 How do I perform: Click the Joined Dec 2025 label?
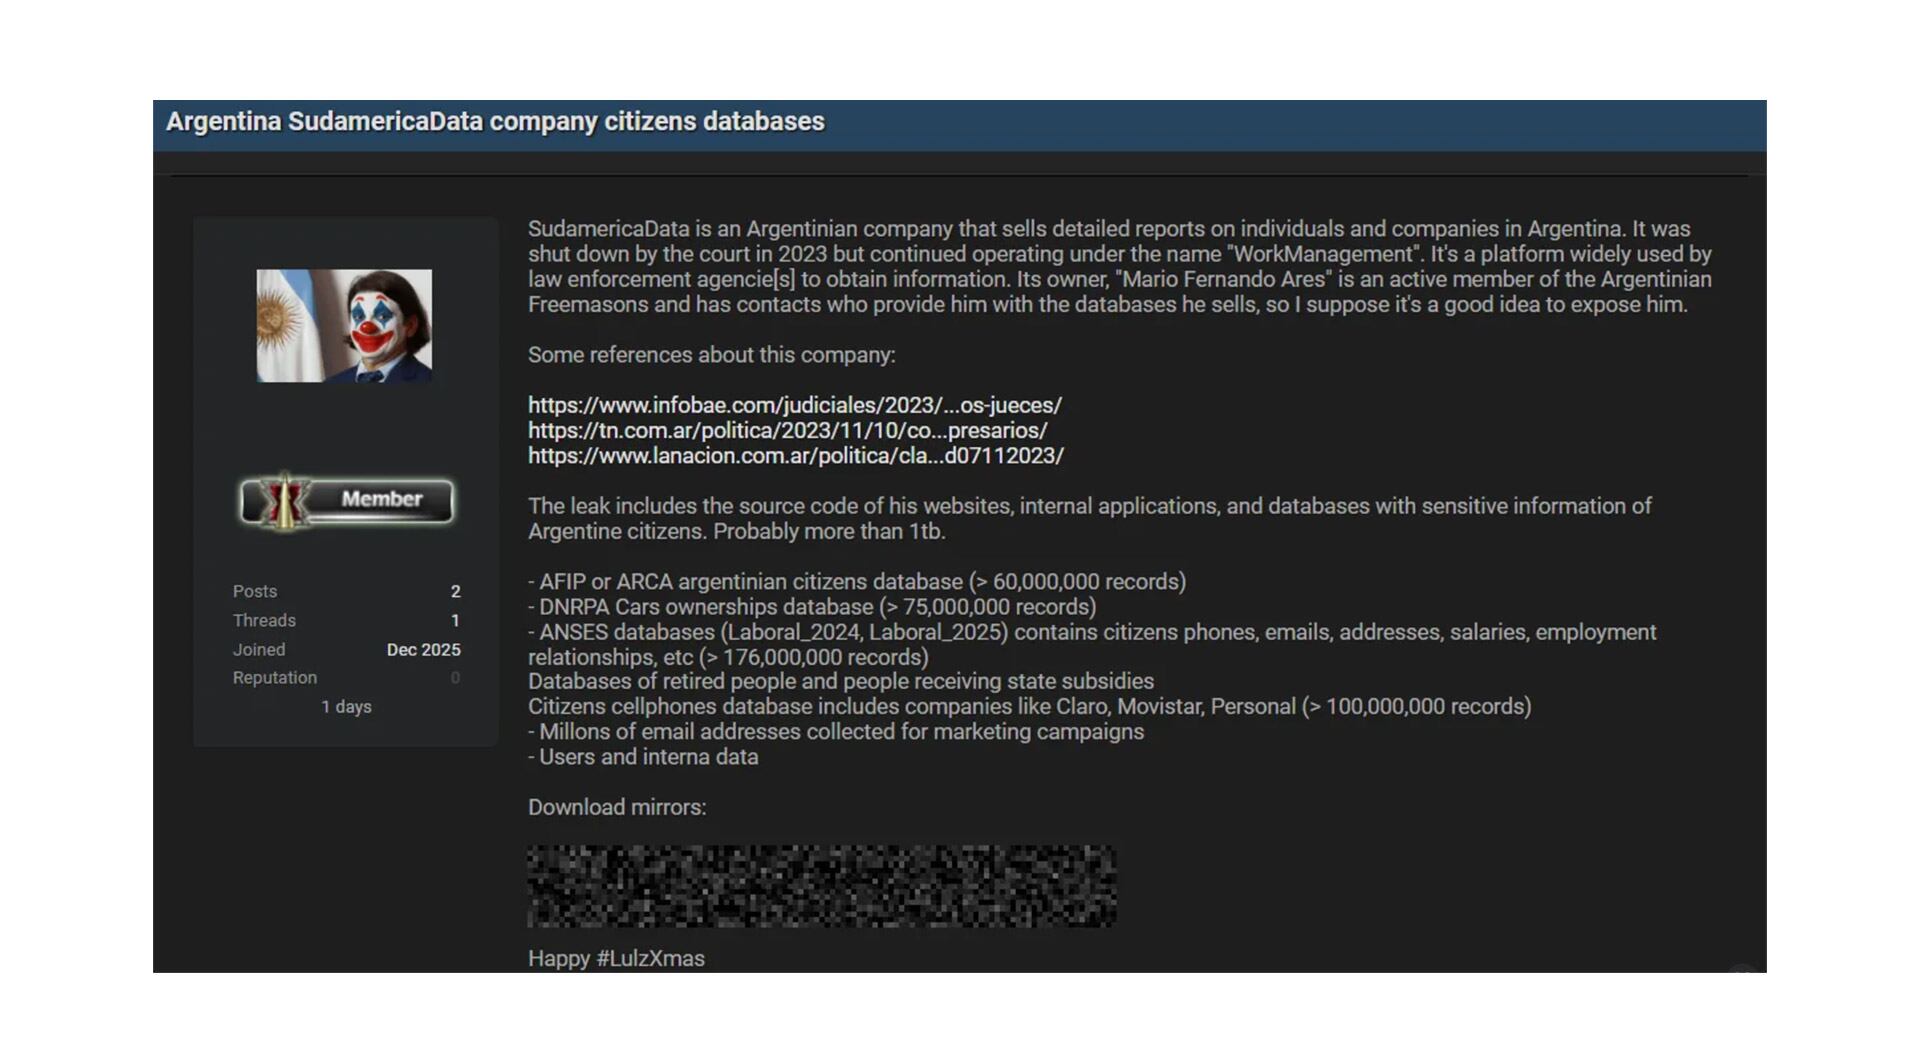pos(423,649)
